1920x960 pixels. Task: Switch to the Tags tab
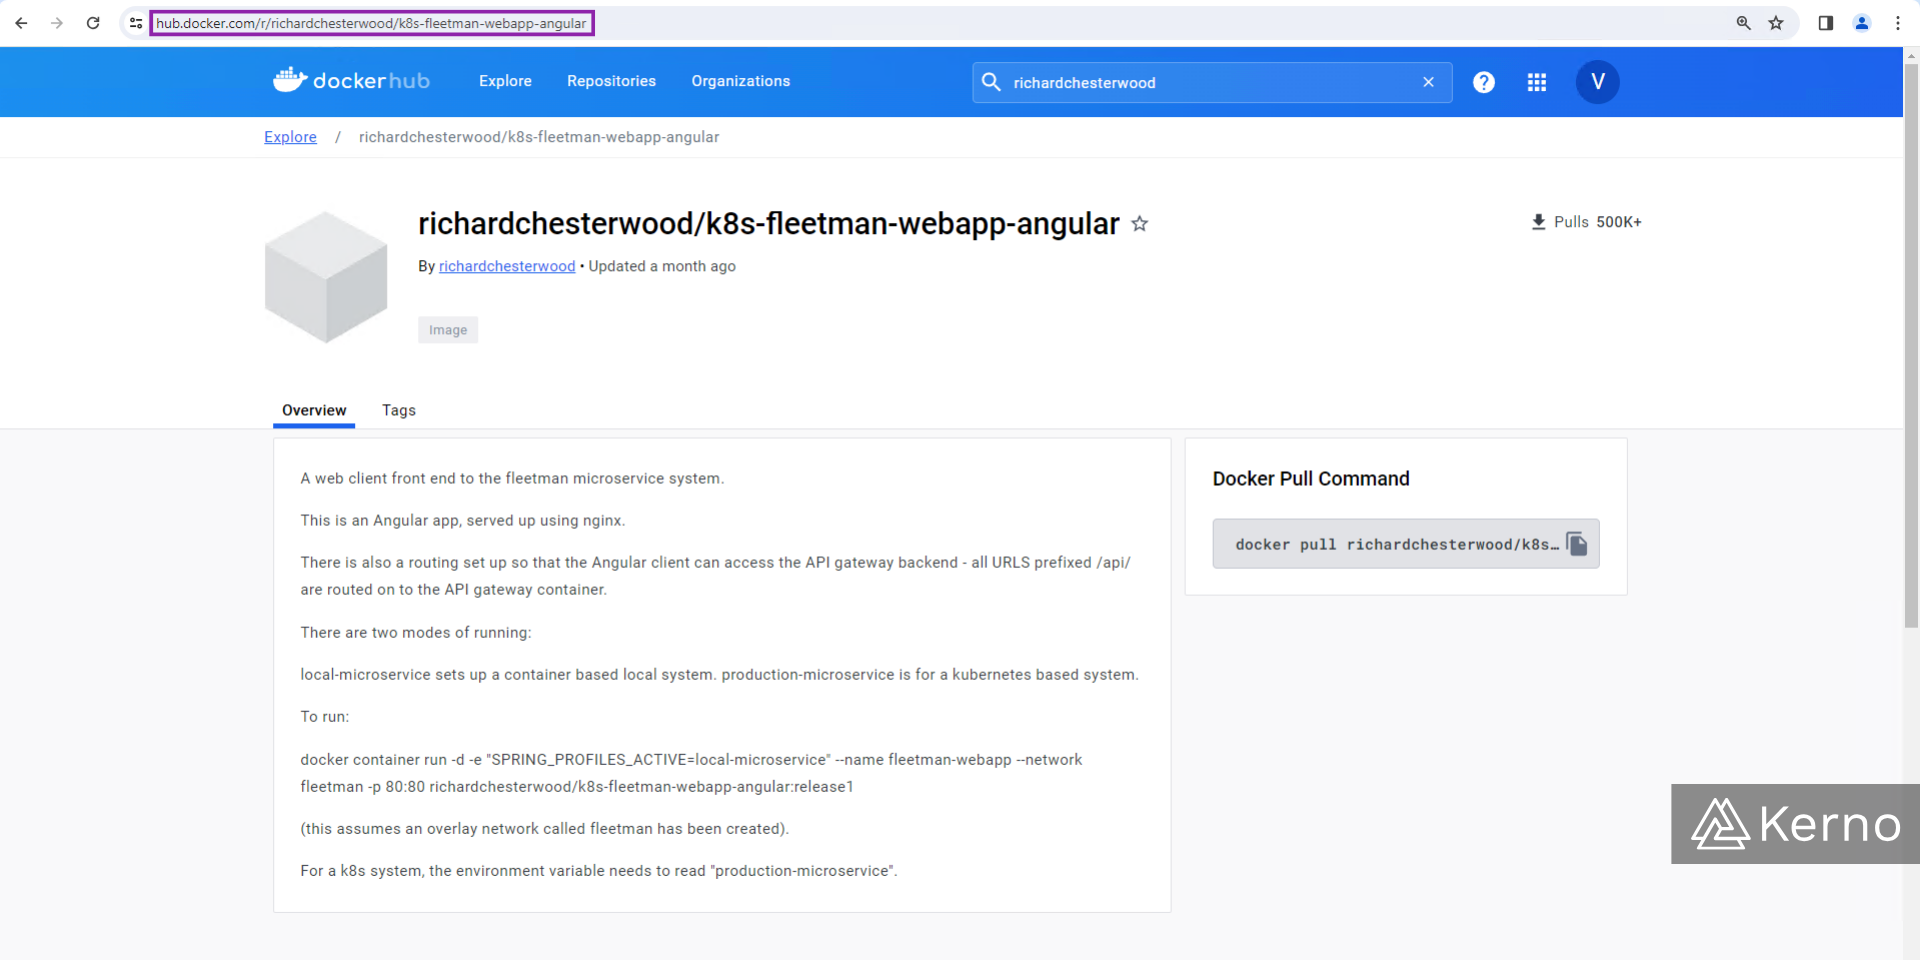[399, 410]
